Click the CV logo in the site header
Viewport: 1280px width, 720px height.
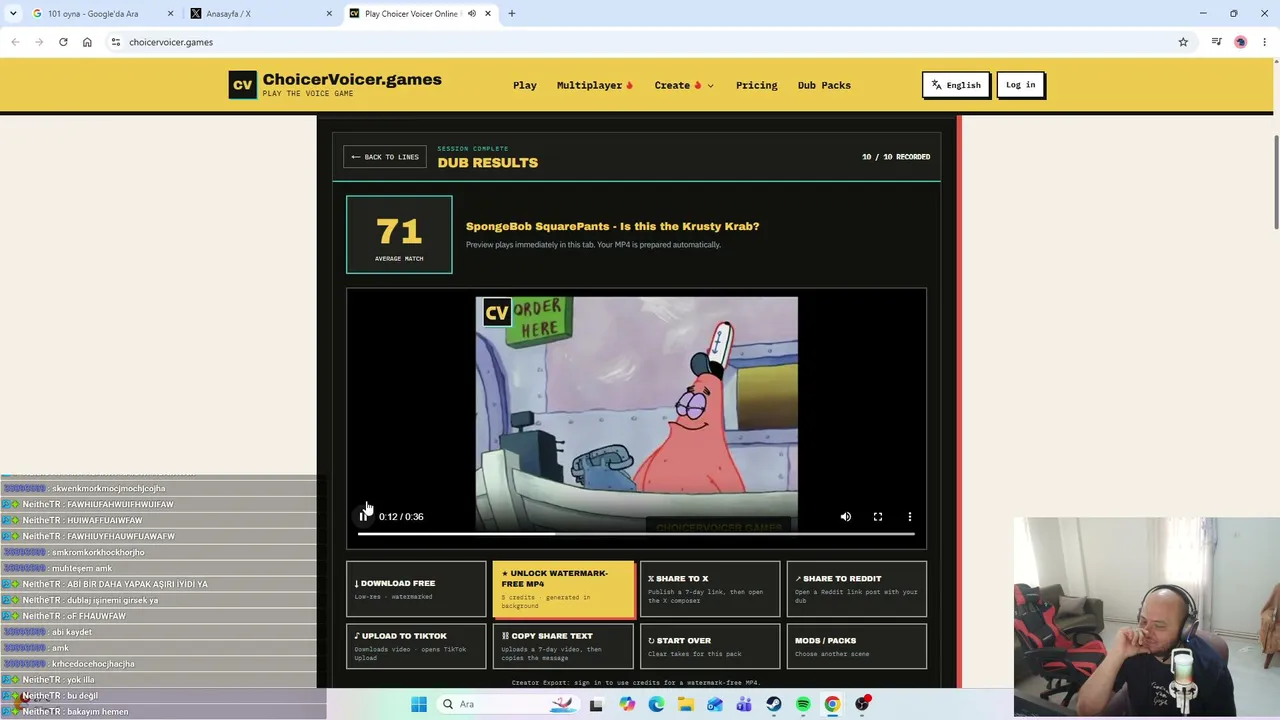pyautogui.click(x=243, y=85)
